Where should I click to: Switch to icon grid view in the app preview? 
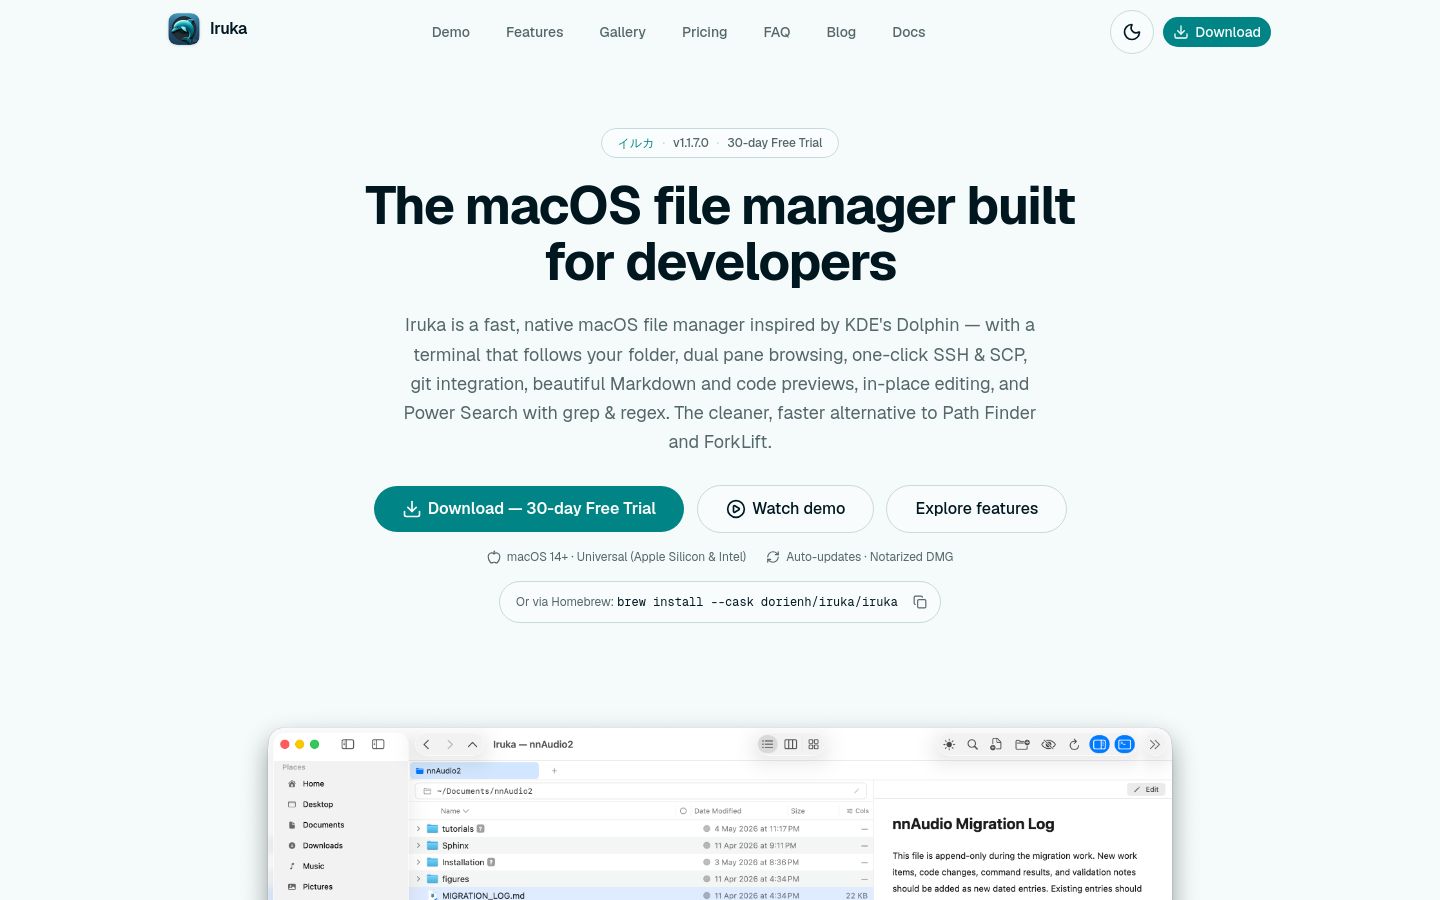coord(814,744)
